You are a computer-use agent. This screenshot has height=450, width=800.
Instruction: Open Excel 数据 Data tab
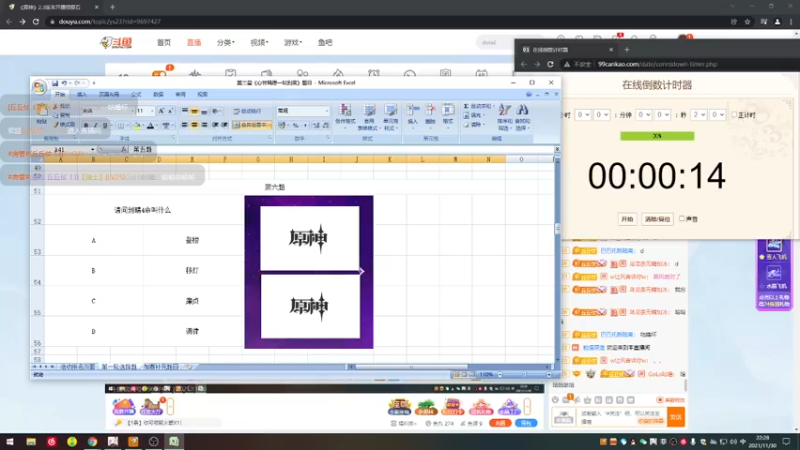[x=158, y=94]
